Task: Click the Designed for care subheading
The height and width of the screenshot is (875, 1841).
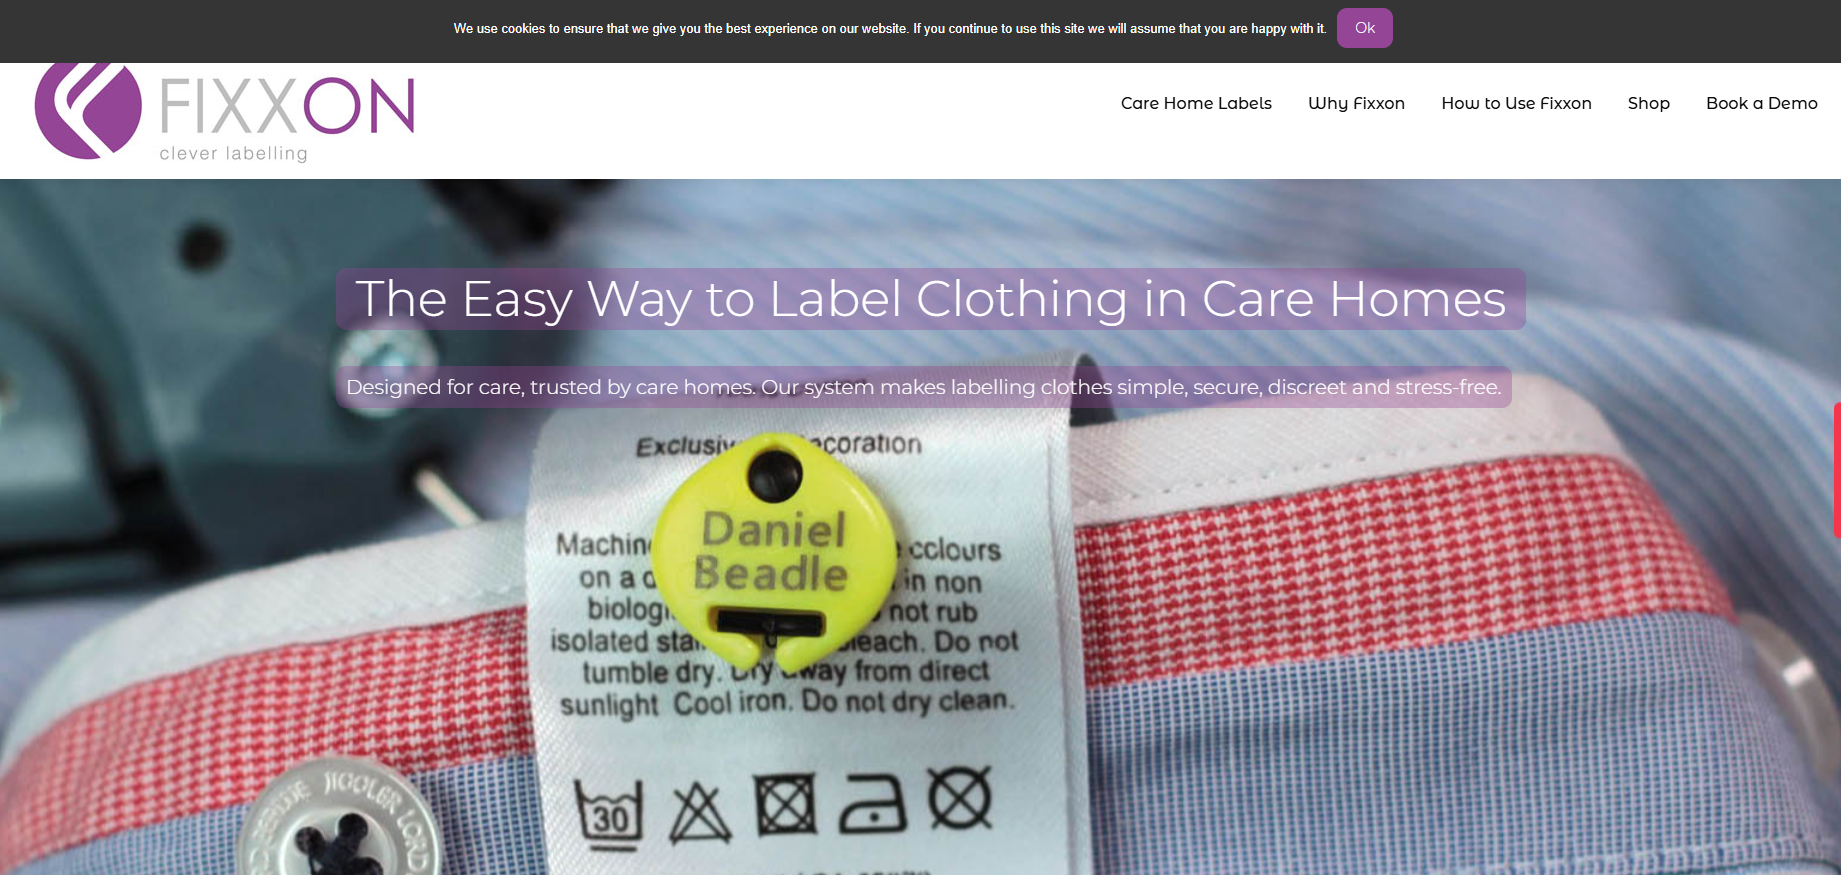Action: [923, 387]
